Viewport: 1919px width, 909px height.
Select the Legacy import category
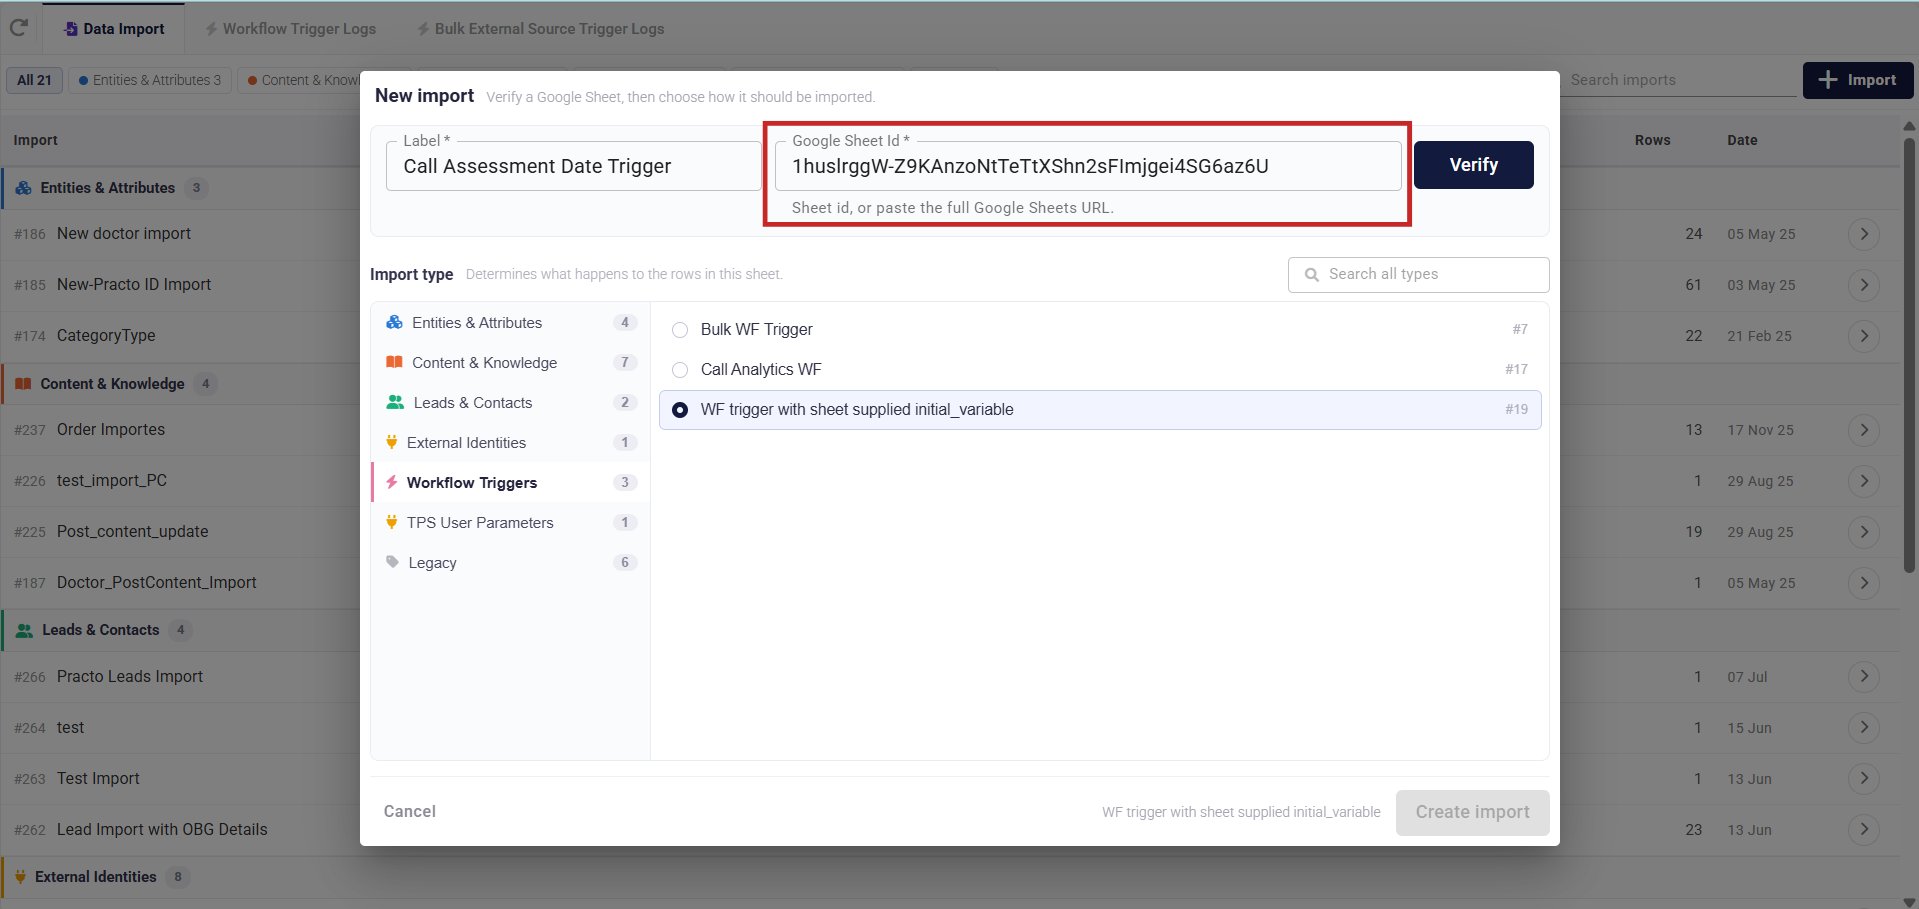511,562
